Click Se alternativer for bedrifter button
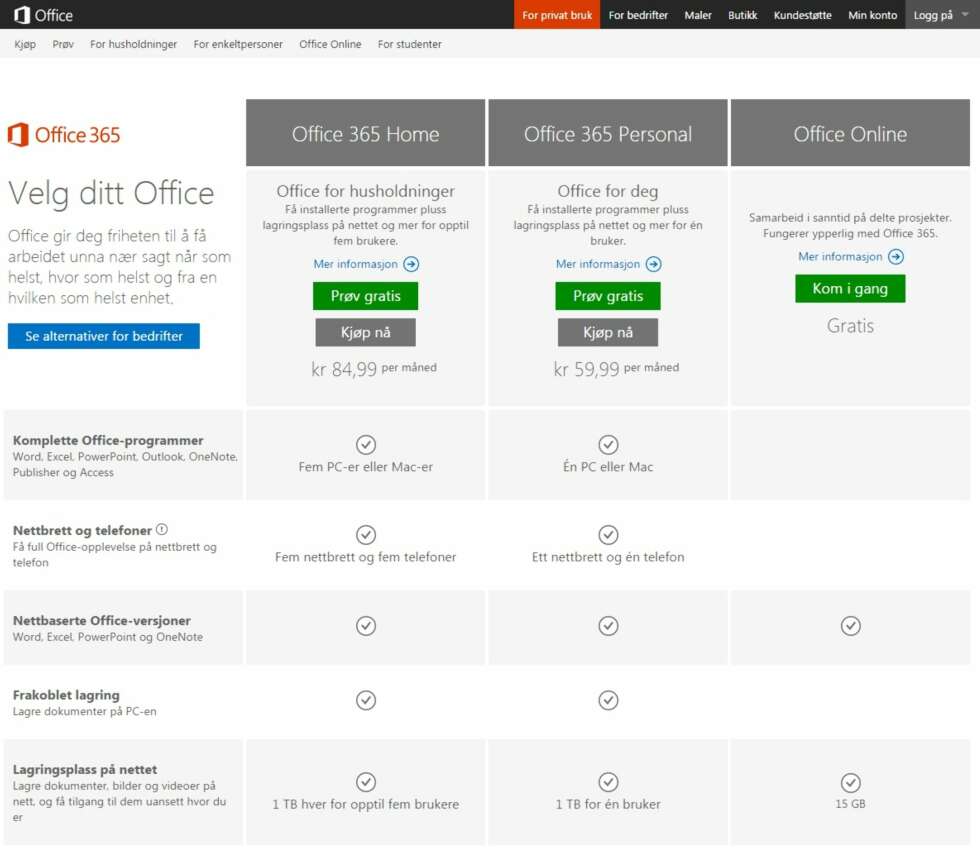The height and width of the screenshot is (855, 980). 104,336
